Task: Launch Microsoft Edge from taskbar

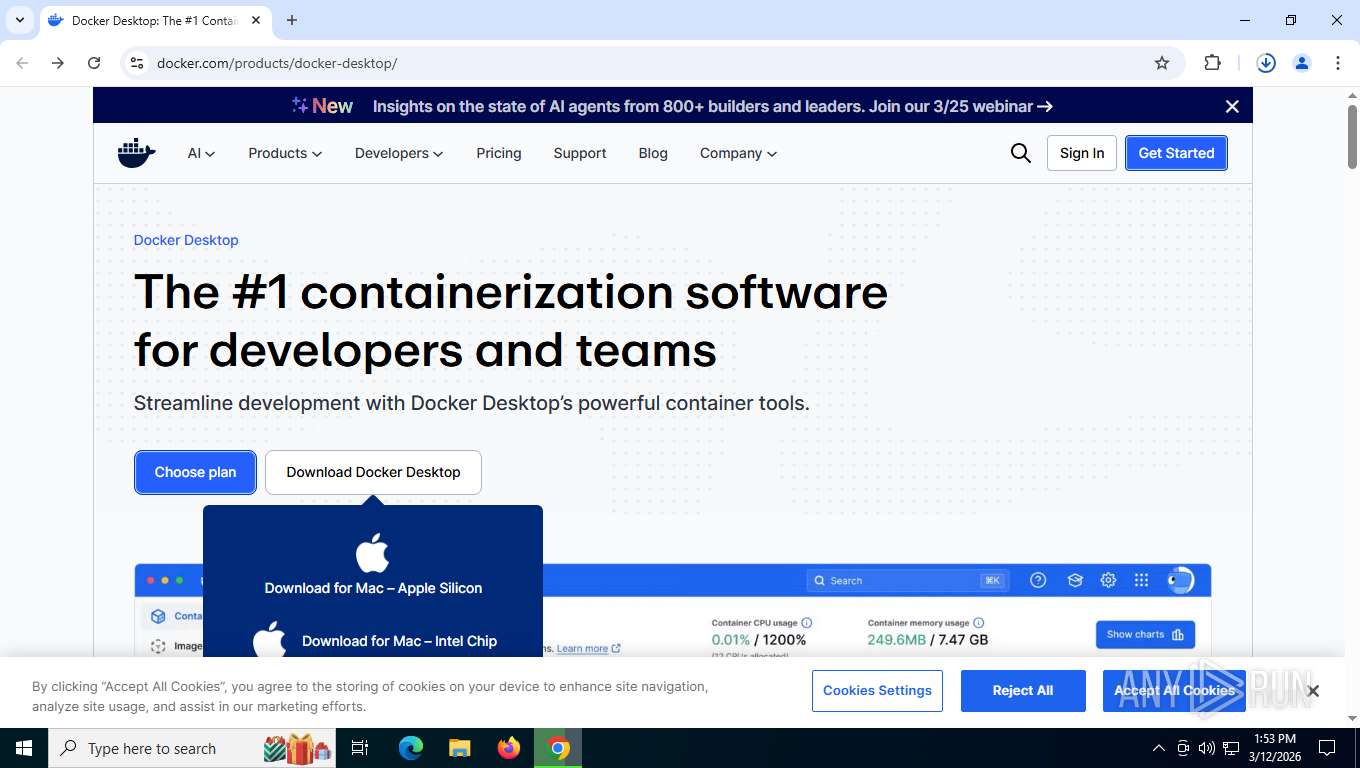Action: tap(411, 748)
